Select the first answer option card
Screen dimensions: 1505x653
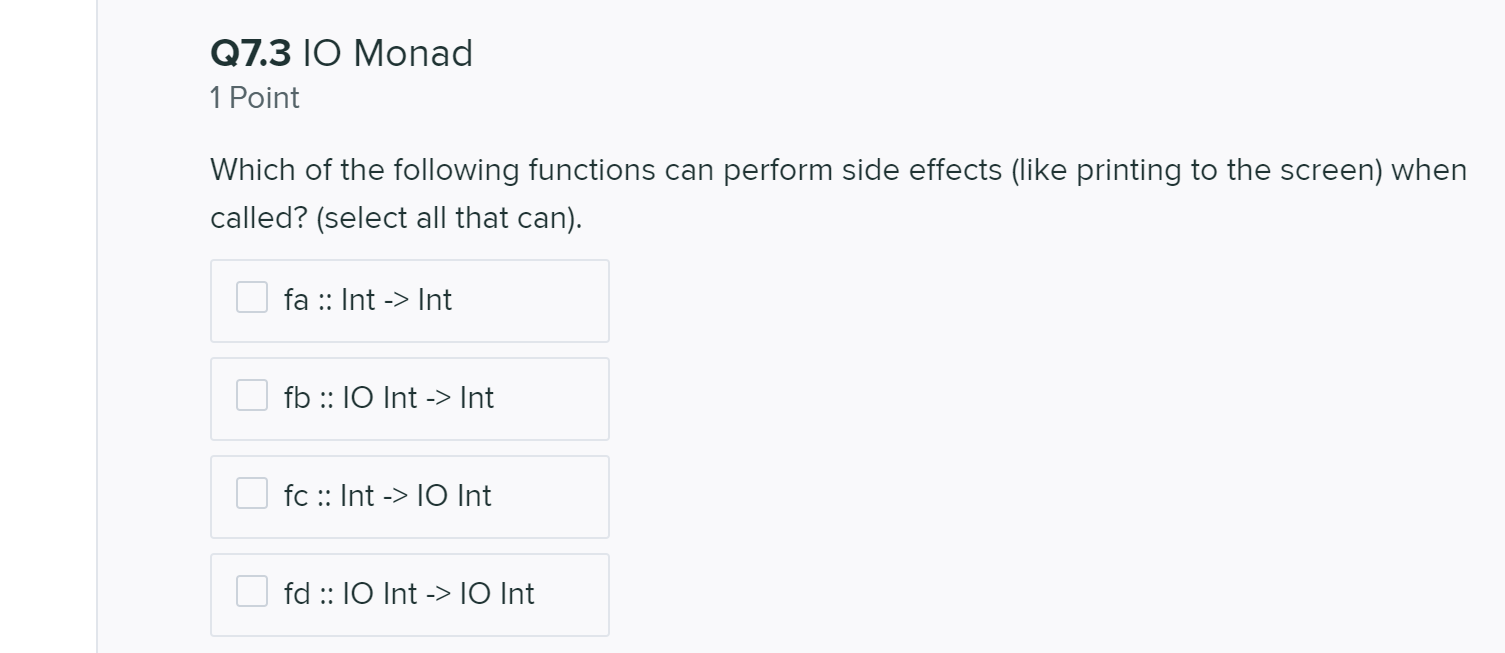(x=410, y=300)
